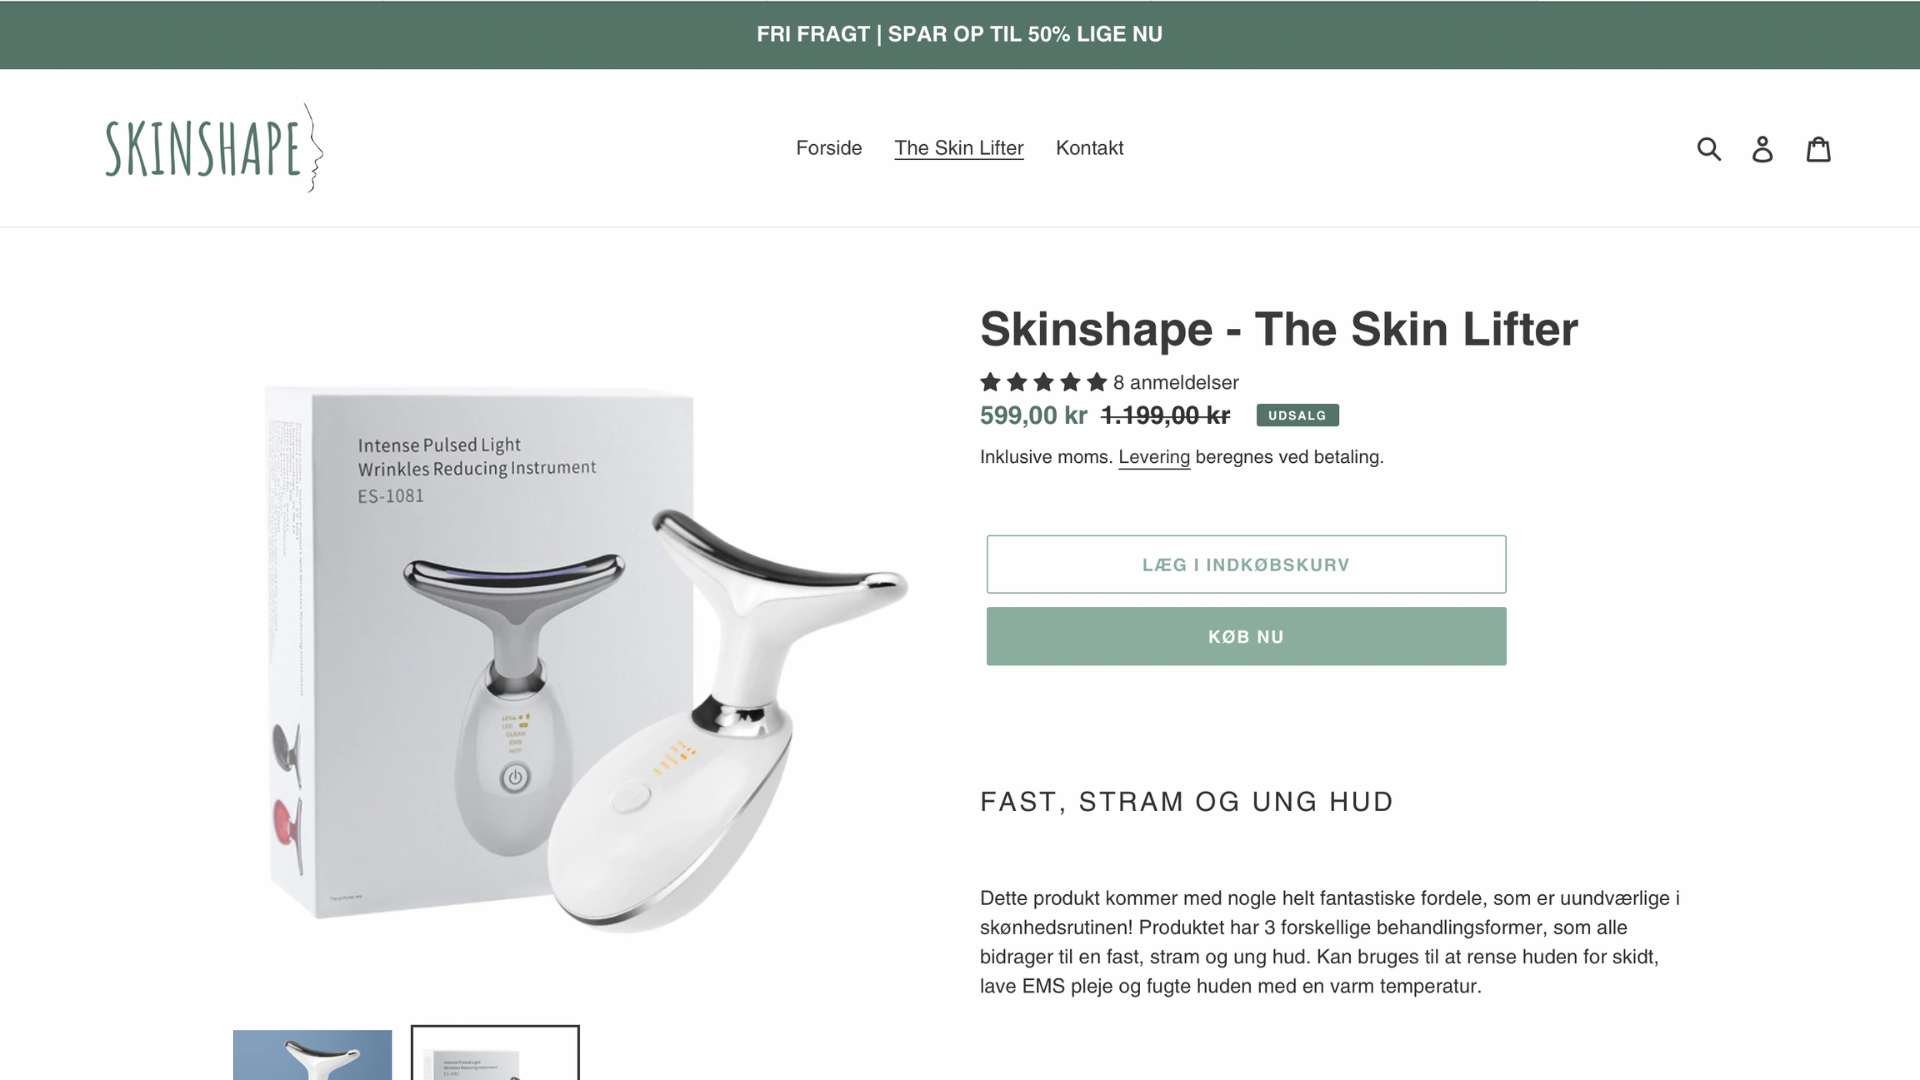The image size is (1920, 1080).
Task: Click the Fri fragt announcement banner
Action: coord(960,34)
